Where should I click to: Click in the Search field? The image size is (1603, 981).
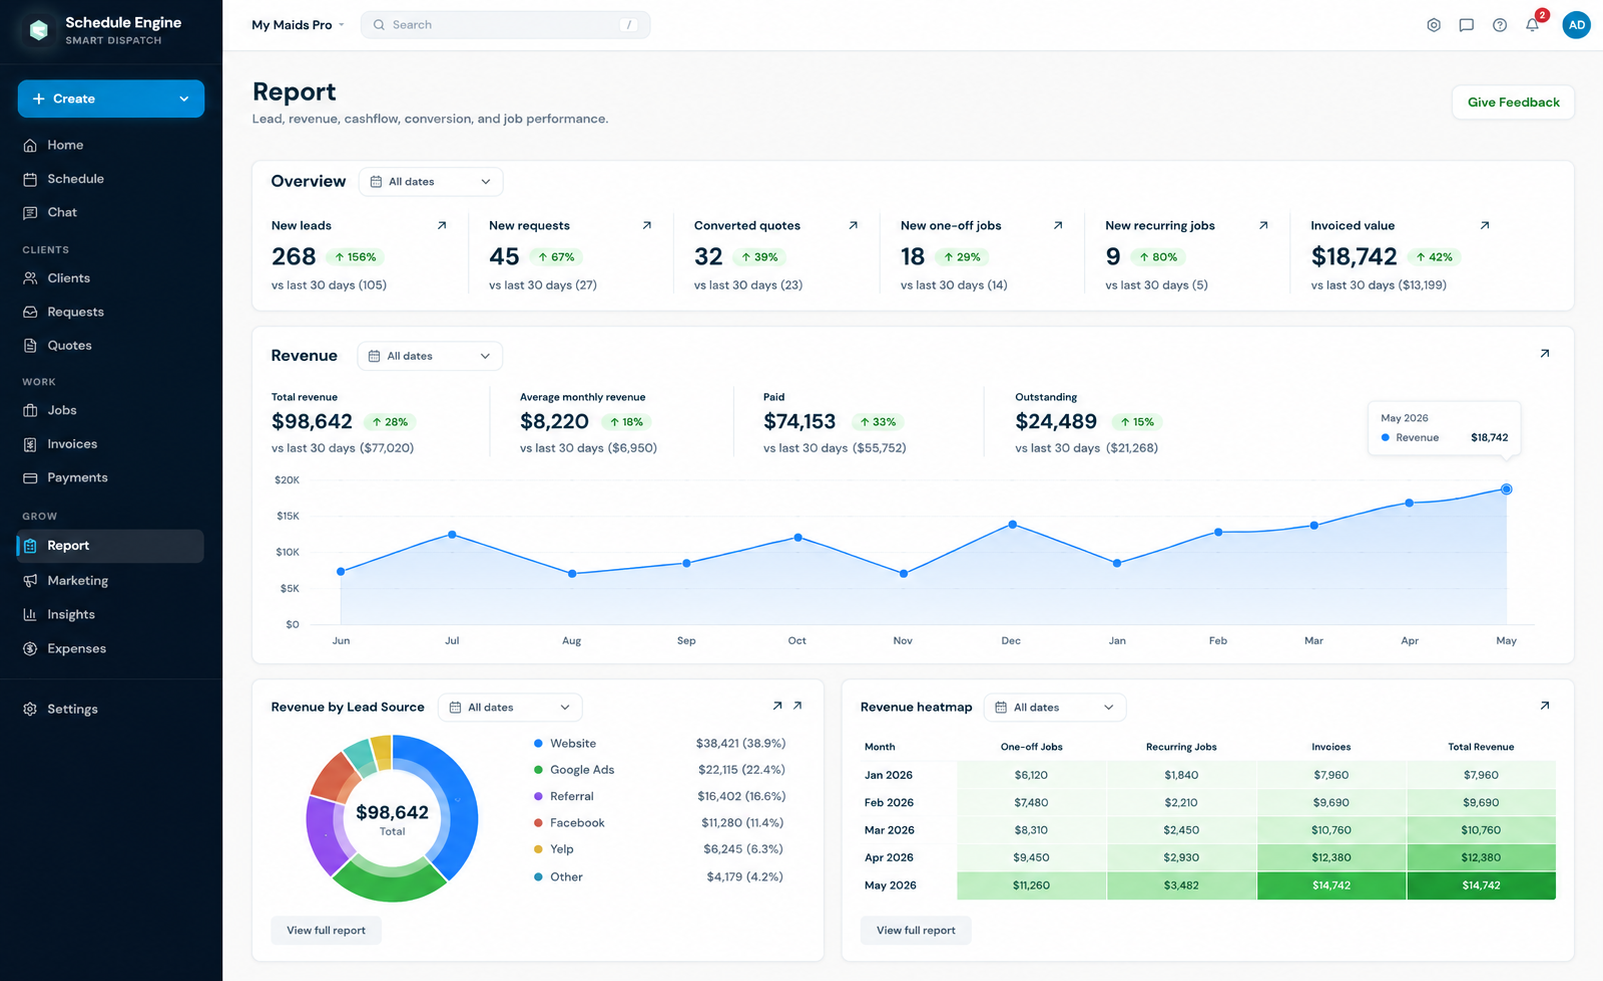click(x=506, y=25)
